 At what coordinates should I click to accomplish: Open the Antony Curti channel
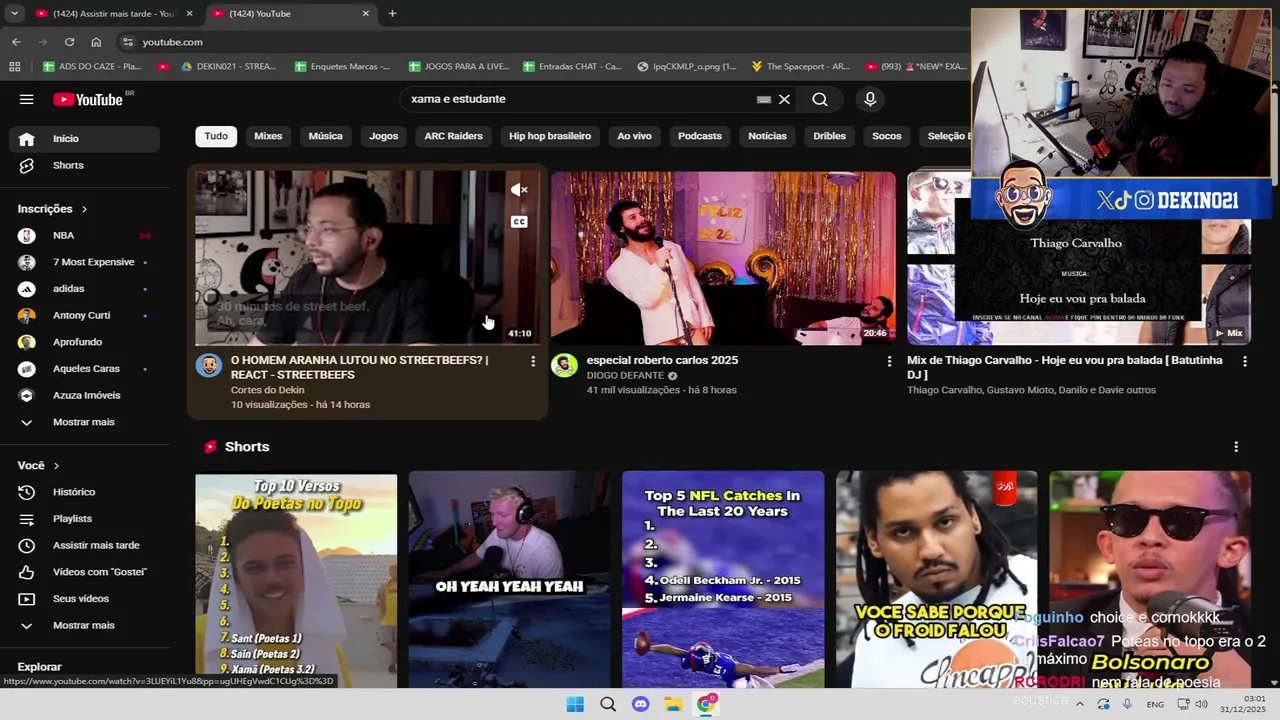coord(84,315)
